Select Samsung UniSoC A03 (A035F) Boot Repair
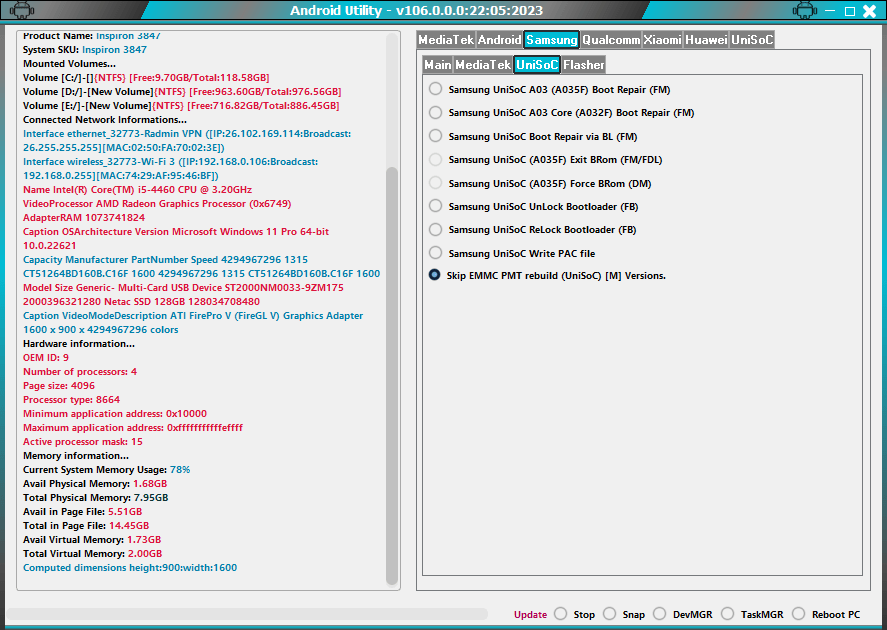Screen dimensions: 887x630 tap(435, 88)
